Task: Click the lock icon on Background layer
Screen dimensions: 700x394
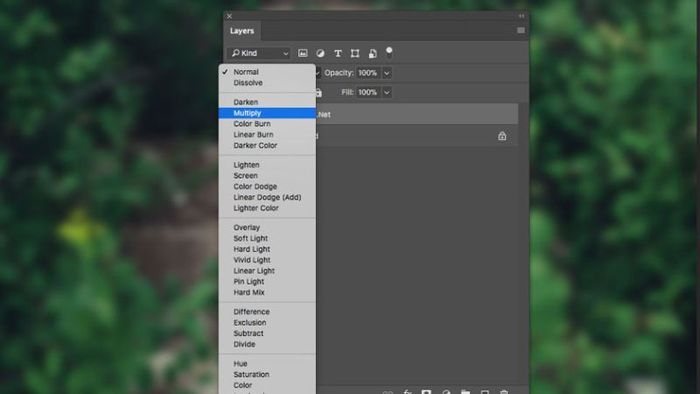Action: [502, 136]
